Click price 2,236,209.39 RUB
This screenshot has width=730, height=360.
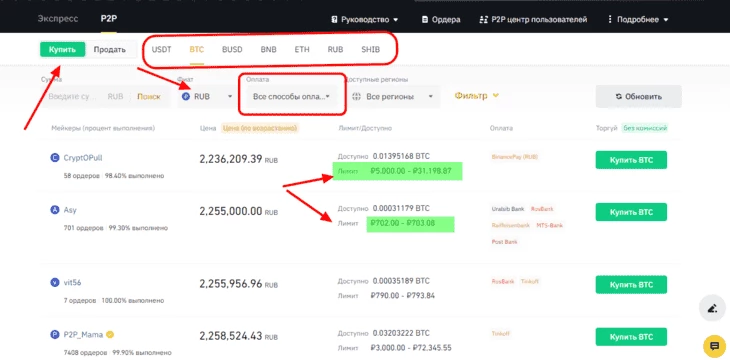tap(238, 159)
